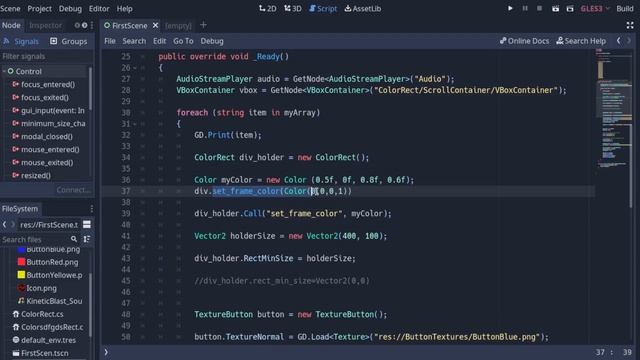640x360 pixels.
Task: Select the focus_entered() signal
Action: coord(48,84)
